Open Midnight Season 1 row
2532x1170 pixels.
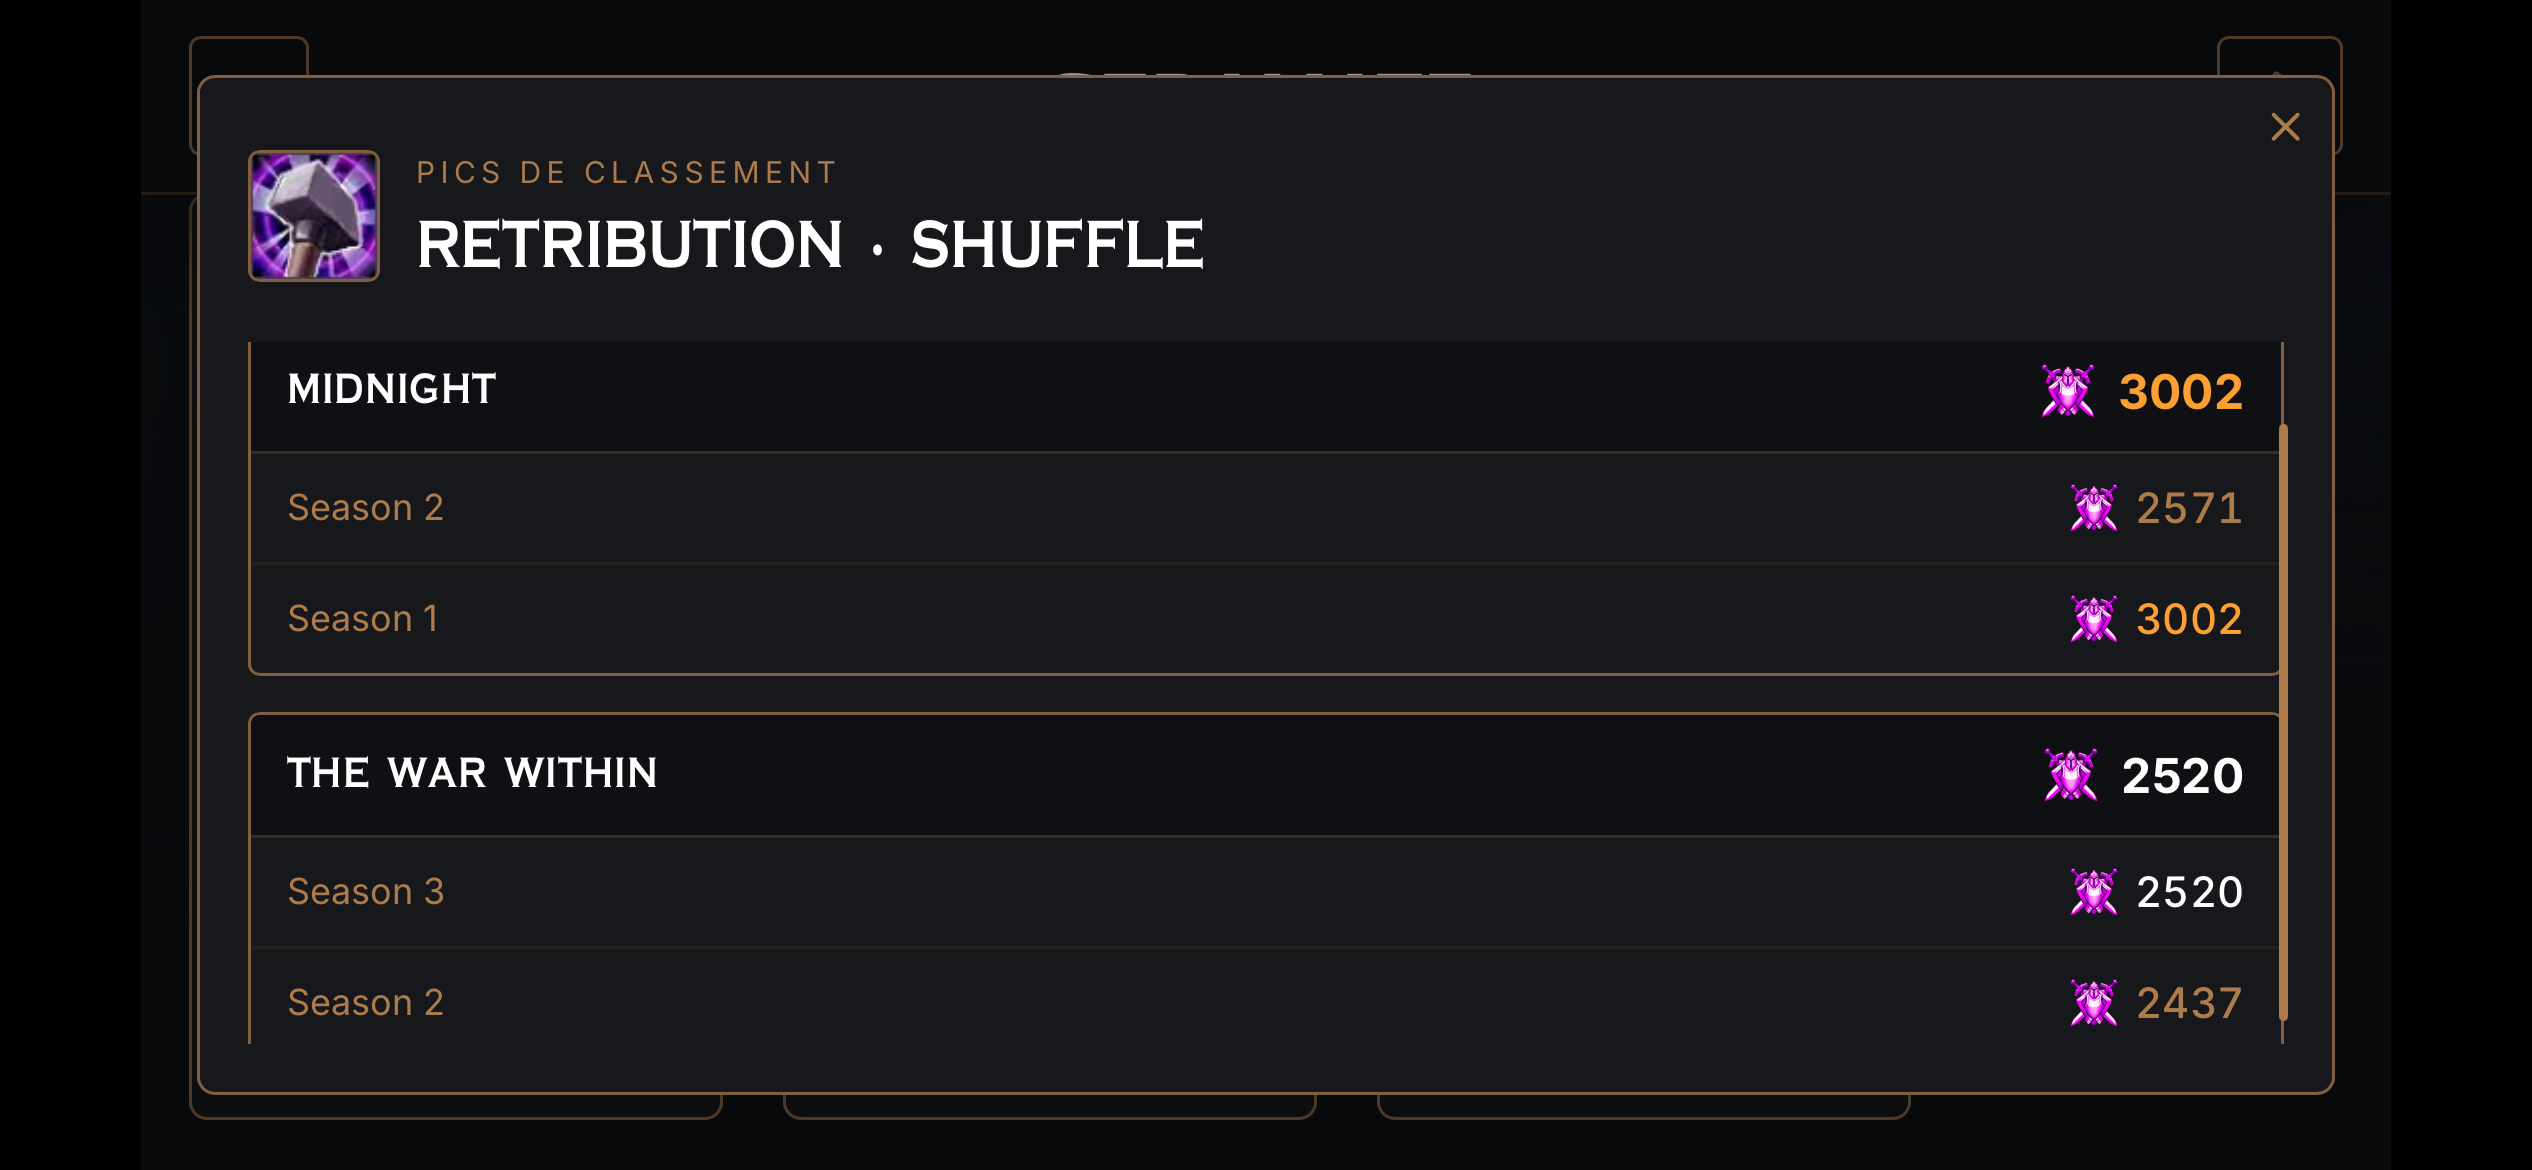click(1265, 619)
